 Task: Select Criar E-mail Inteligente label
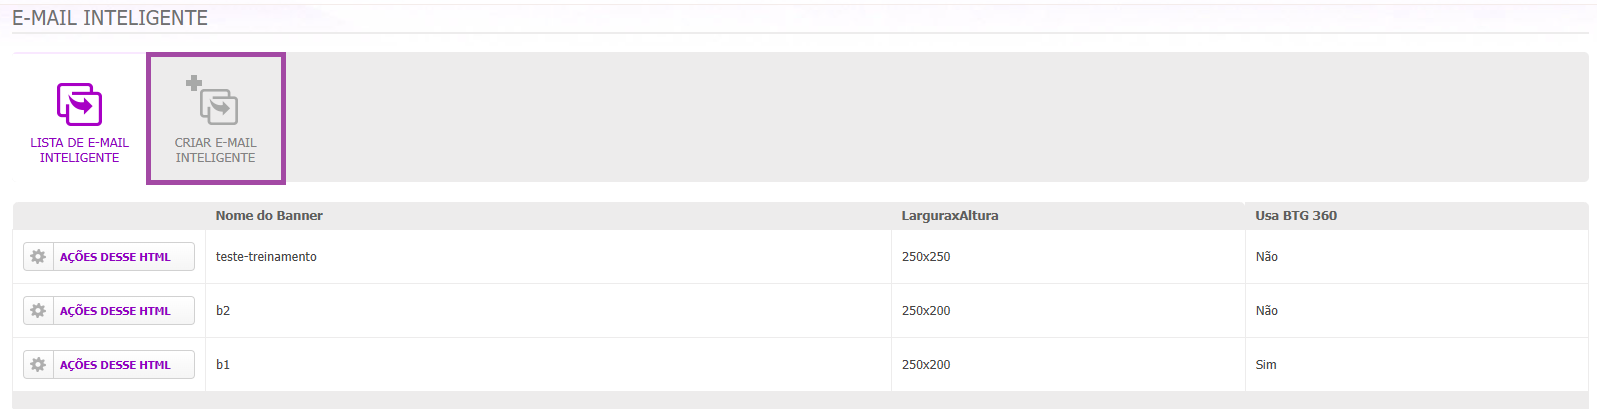(215, 150)
